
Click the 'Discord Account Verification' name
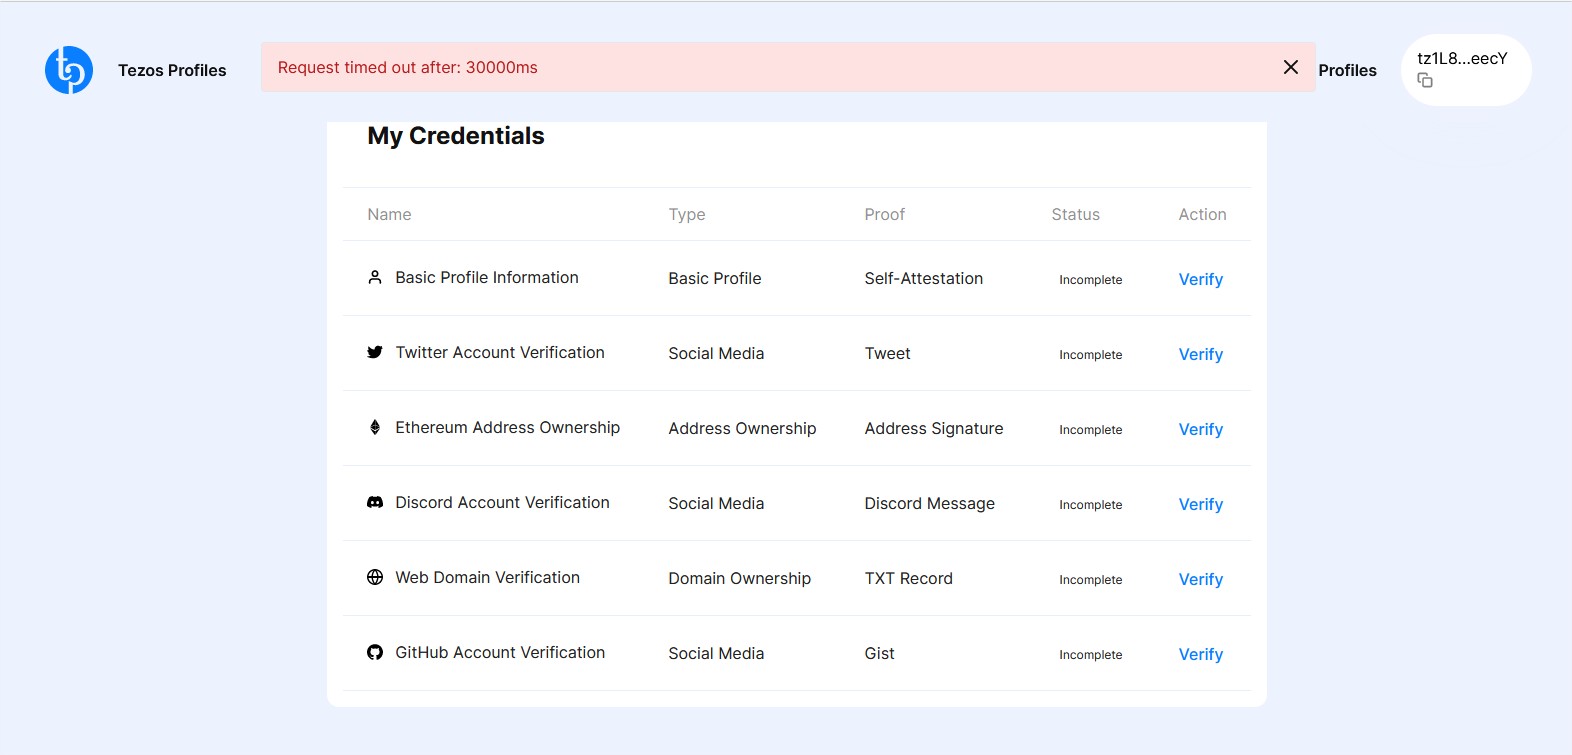coord(502,502)
